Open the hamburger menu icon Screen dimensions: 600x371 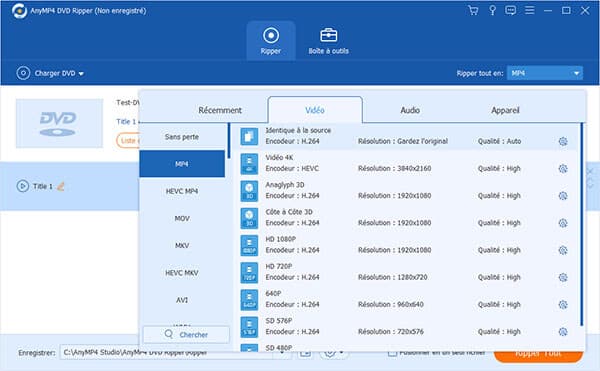(x=530, y=10)
